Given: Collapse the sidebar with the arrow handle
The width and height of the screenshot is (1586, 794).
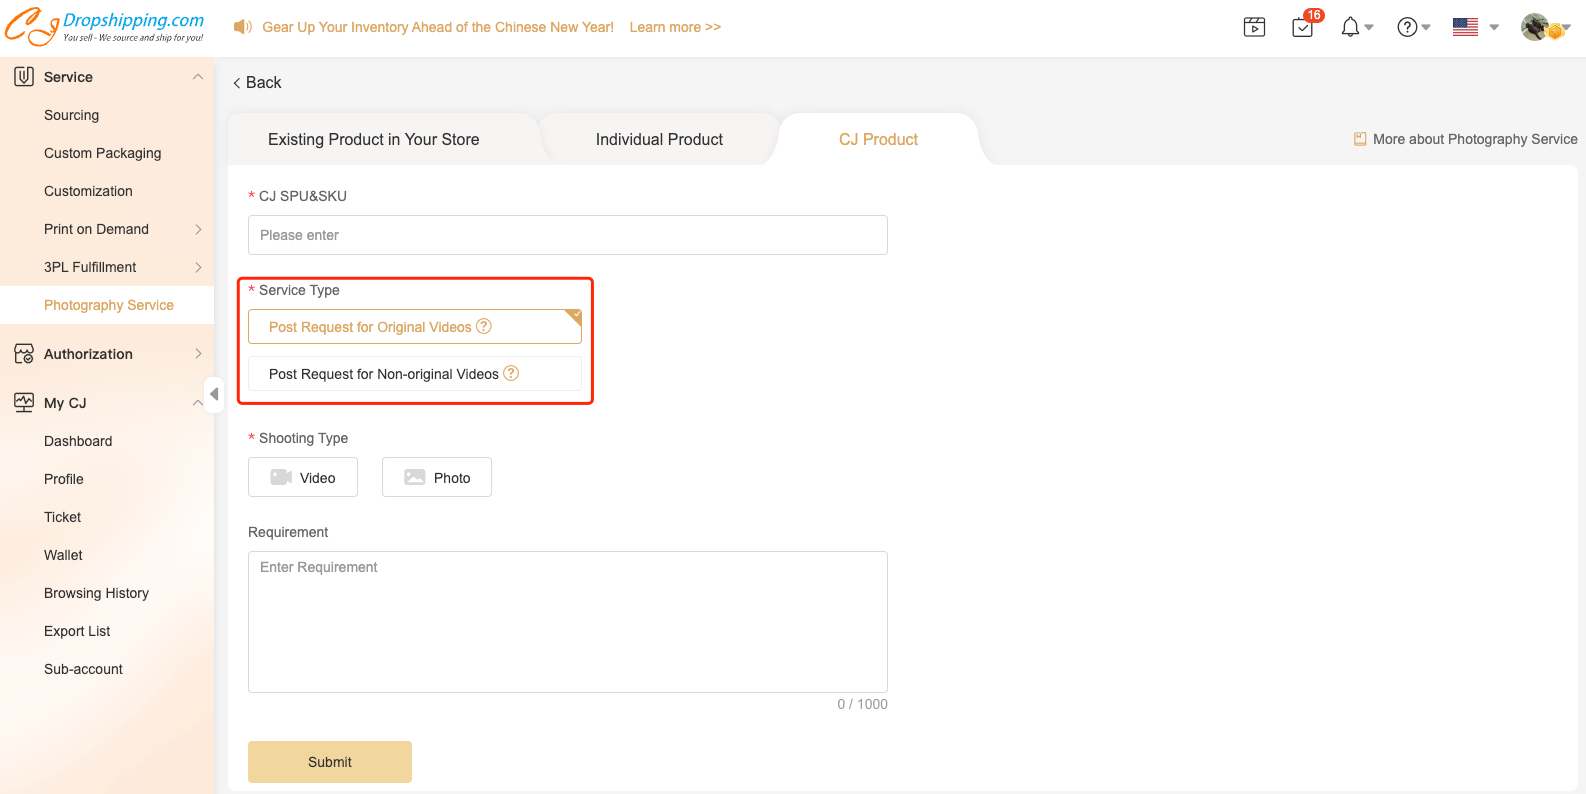Looking at the screenshot, I should click(213, 394).
